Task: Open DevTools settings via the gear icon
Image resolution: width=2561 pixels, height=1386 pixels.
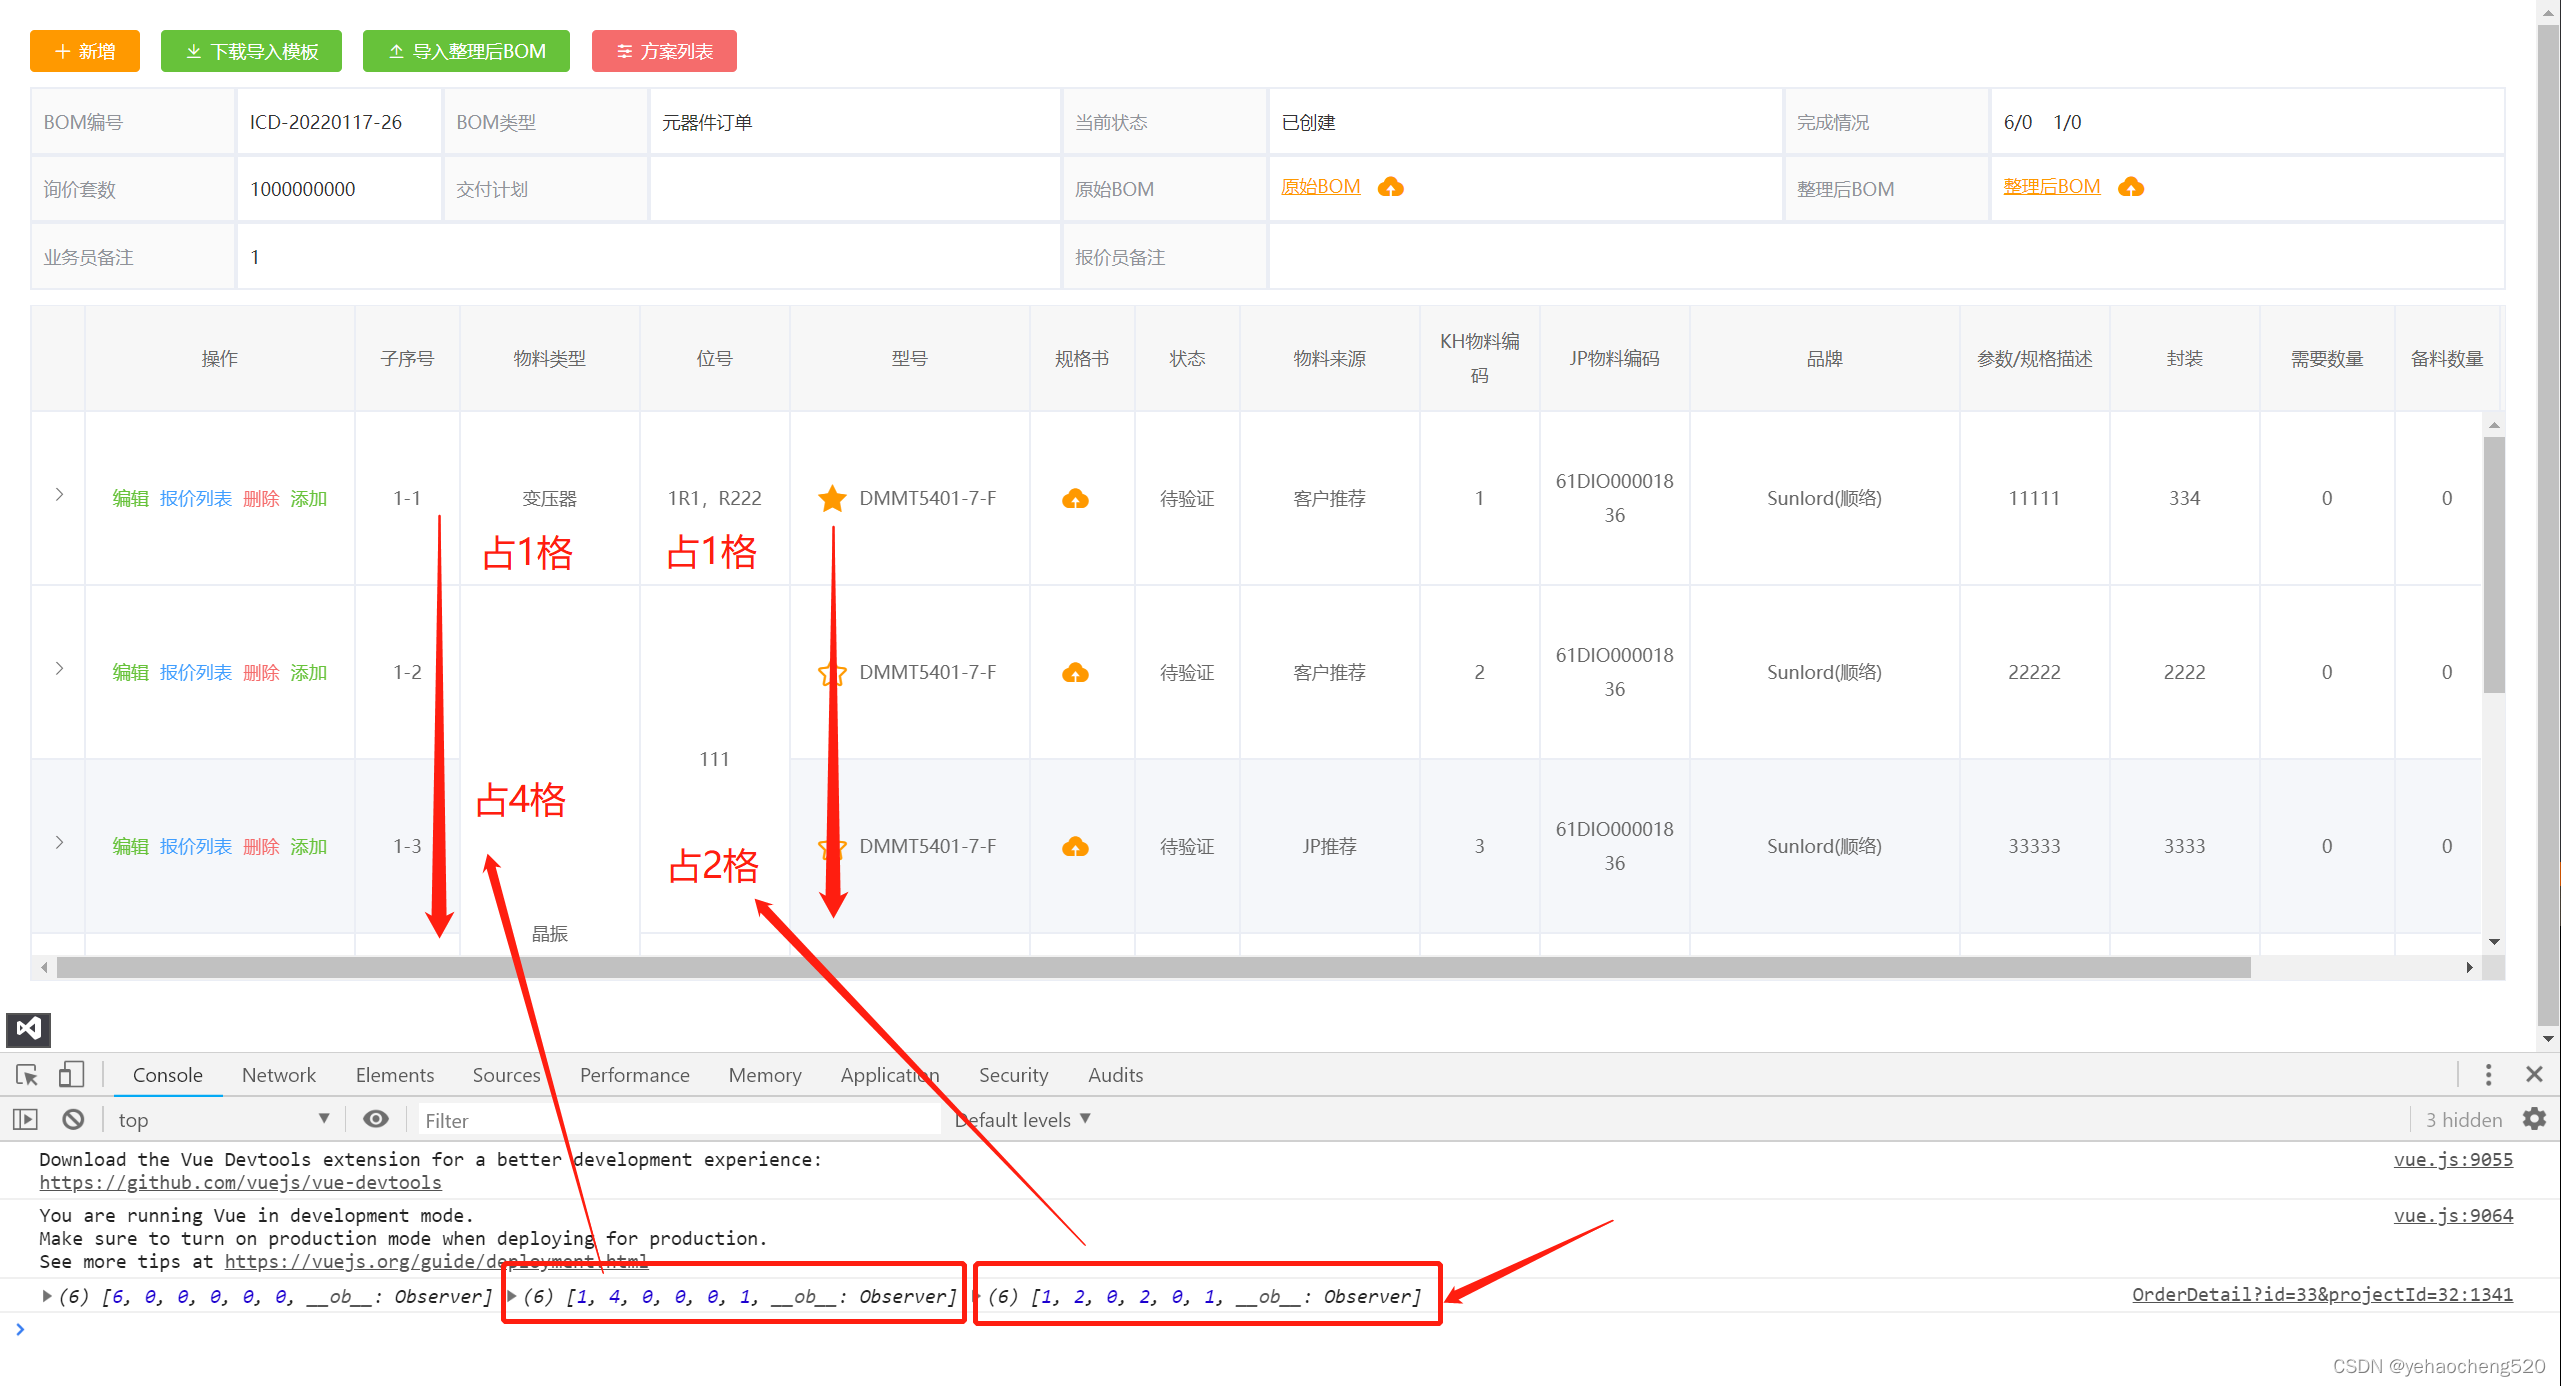Action: (2534, 1119)
